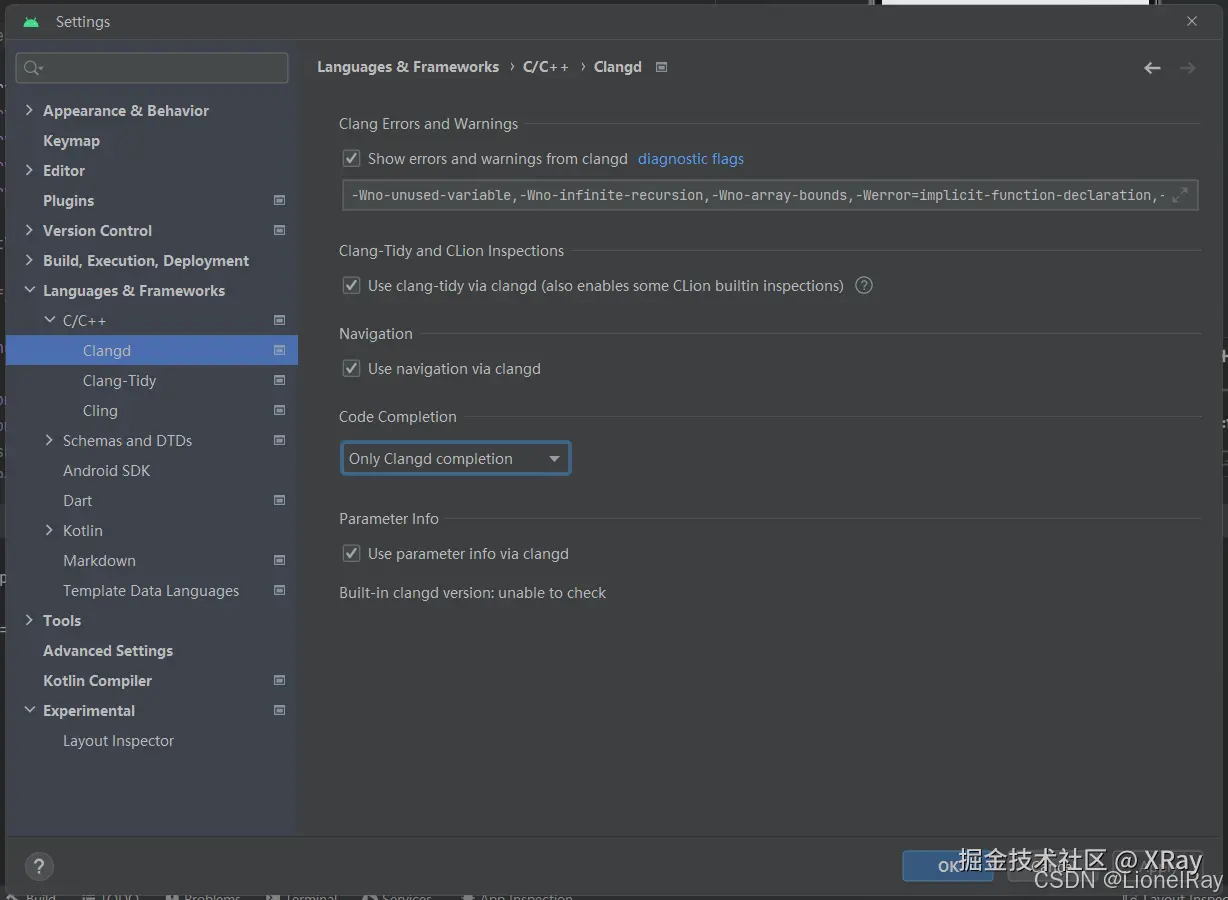
Task: Click project icon on the C/C++ row
Action: click(x=279, y=320)
